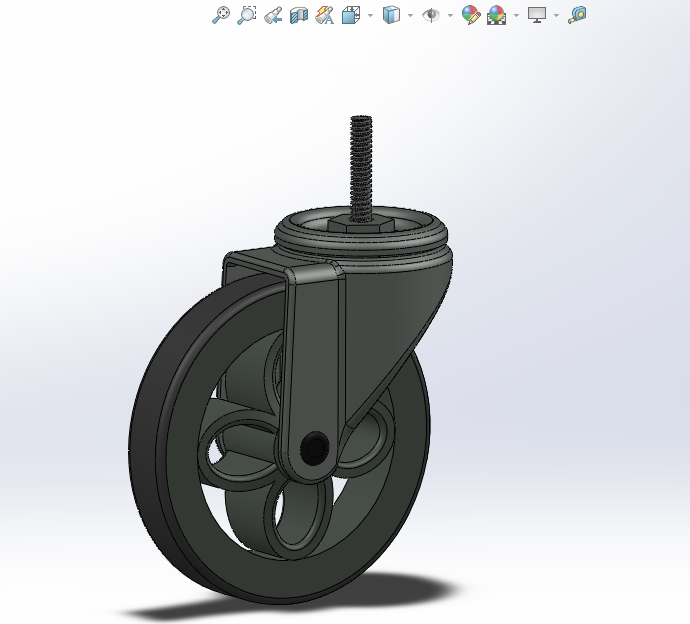Open the Apply Scene dropdown arrow
This screenshot has height=624, width=690.
[x=516, y=15]
